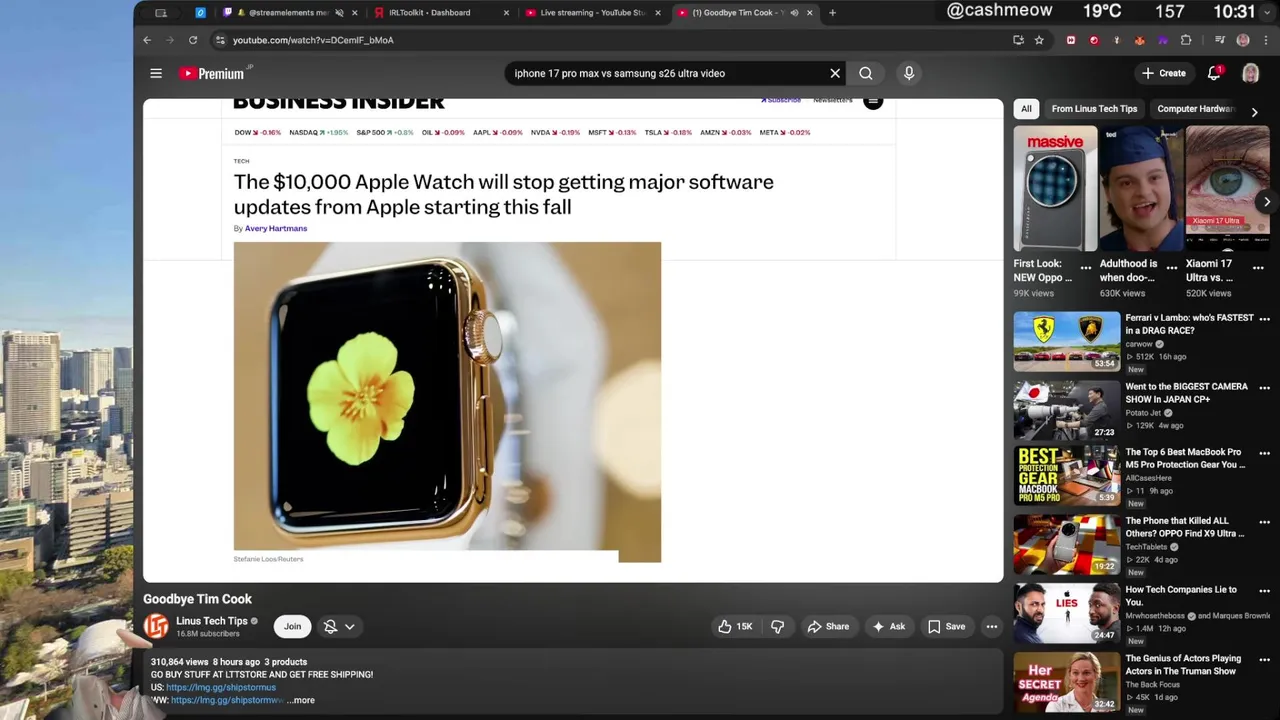Open the Linus Tech Tips channel name
1280x720 pixels.
click(x=212, y=621)
